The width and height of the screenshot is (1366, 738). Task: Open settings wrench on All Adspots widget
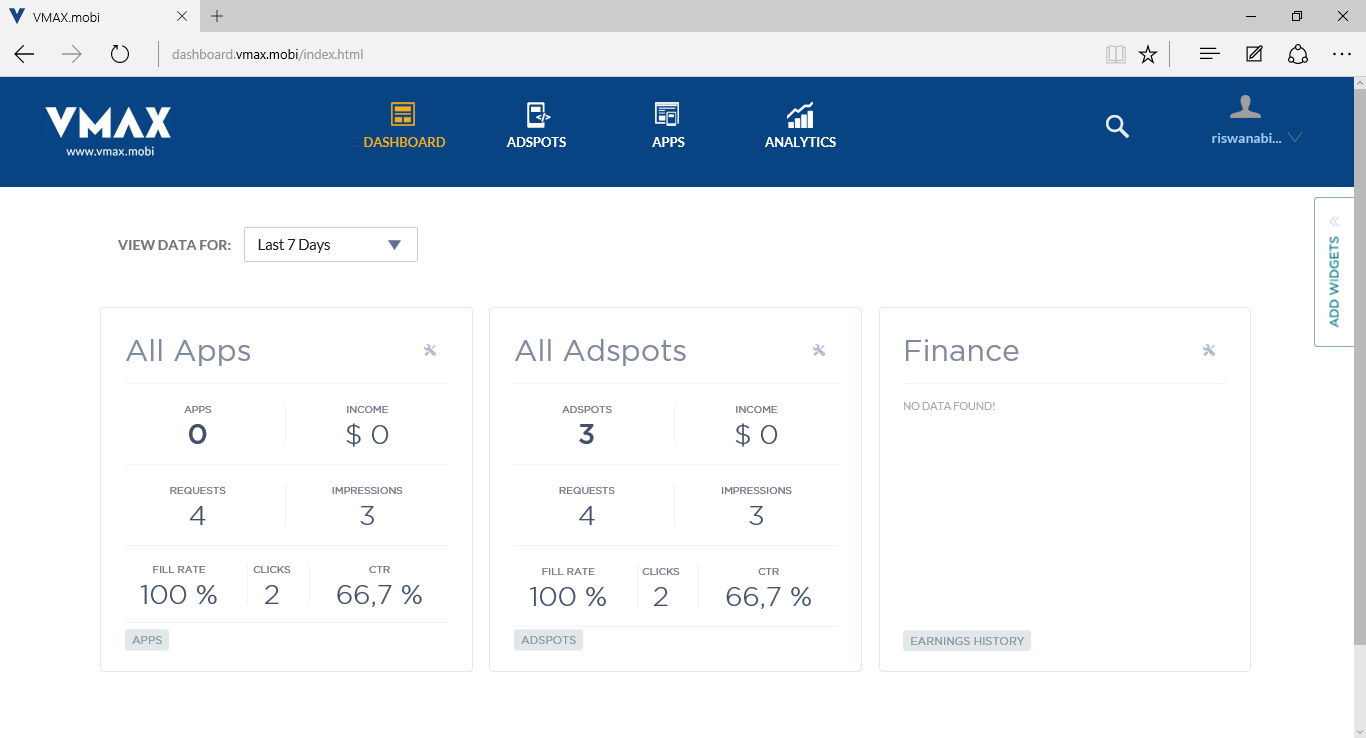tap(819, 350)
